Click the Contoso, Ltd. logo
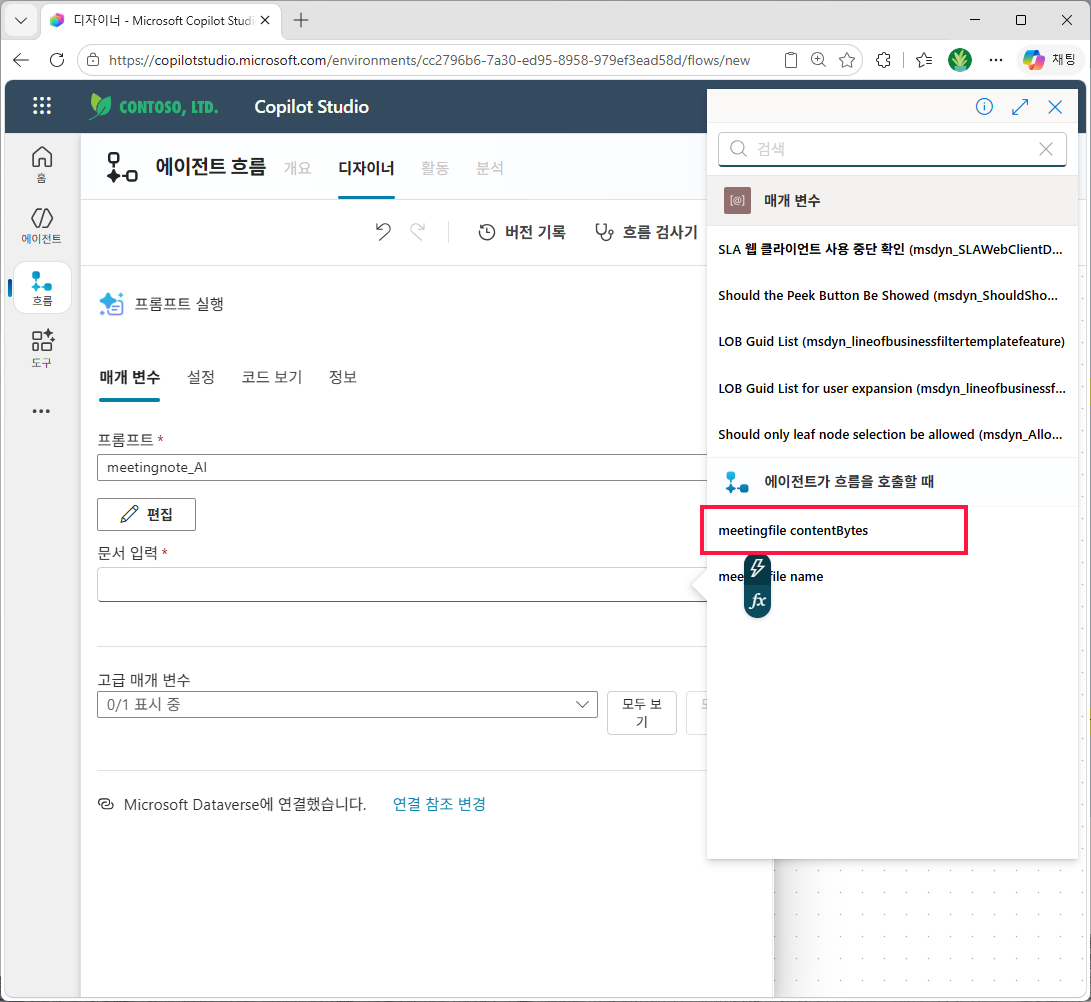This screenshot has width=1091, height=1002. coord(154,106)
